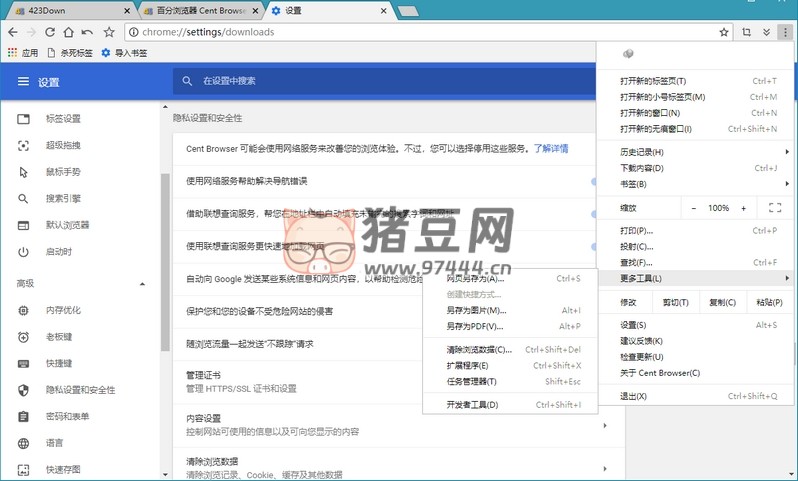The height and width of the screenshot is (481, 798).
Task: Click the zoom in plus button
Action: coord(741,208)
